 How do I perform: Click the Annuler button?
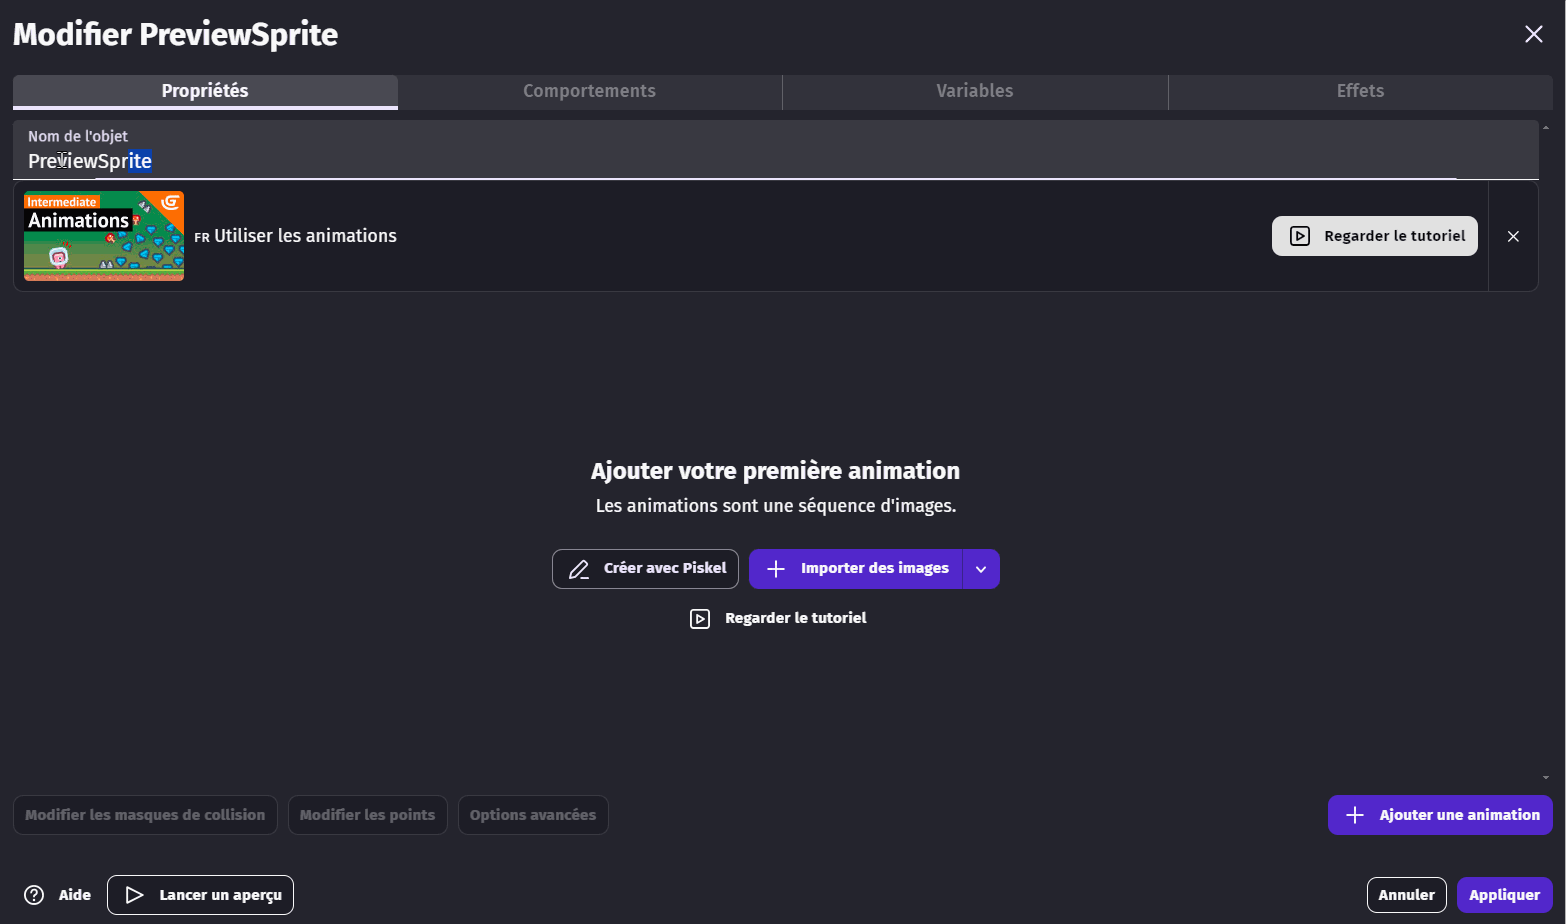1406,895
